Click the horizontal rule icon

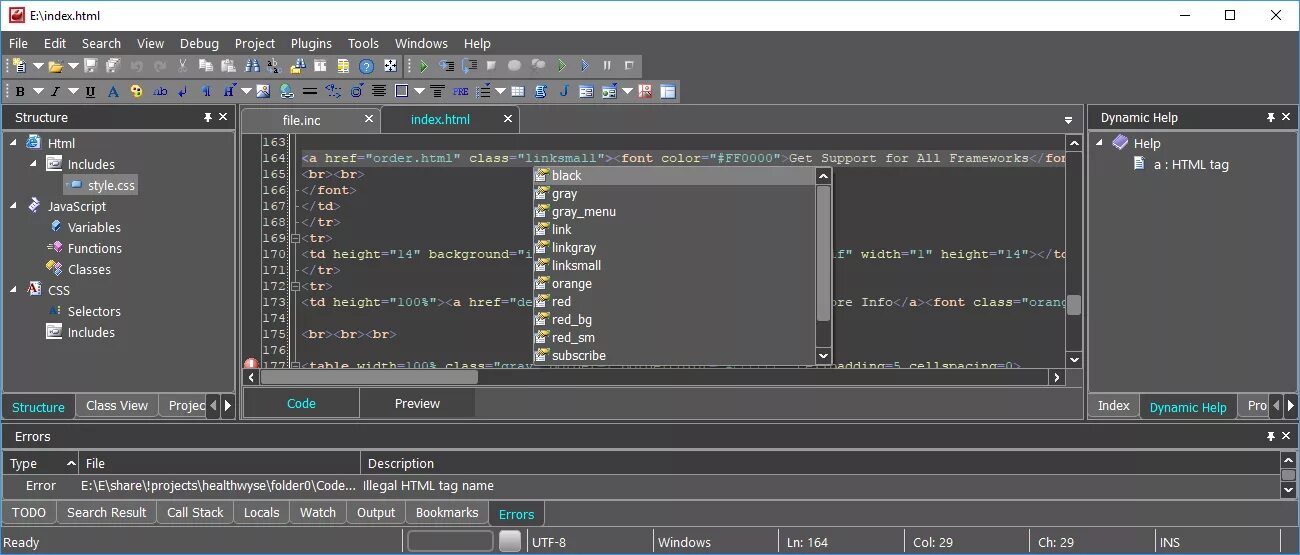[x=310, y=91]
